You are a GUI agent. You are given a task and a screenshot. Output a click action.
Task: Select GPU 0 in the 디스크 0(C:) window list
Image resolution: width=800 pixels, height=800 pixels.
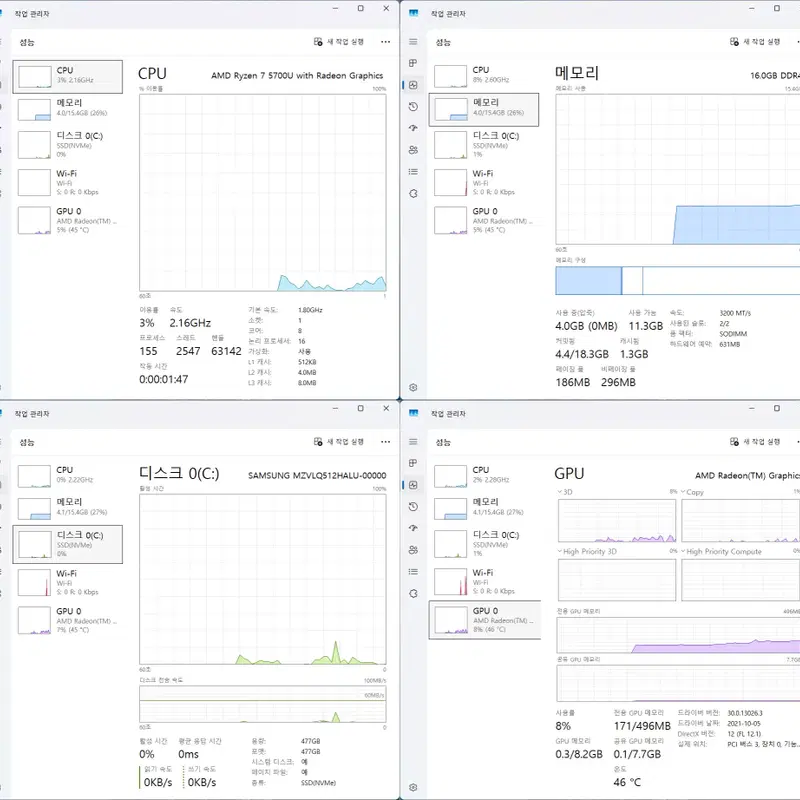(x=67, y=620)
